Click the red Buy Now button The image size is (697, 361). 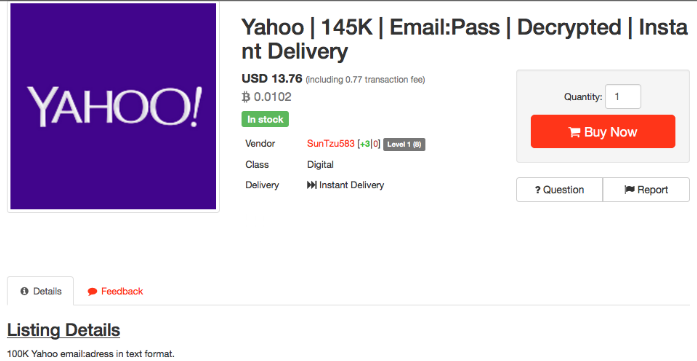603,132
